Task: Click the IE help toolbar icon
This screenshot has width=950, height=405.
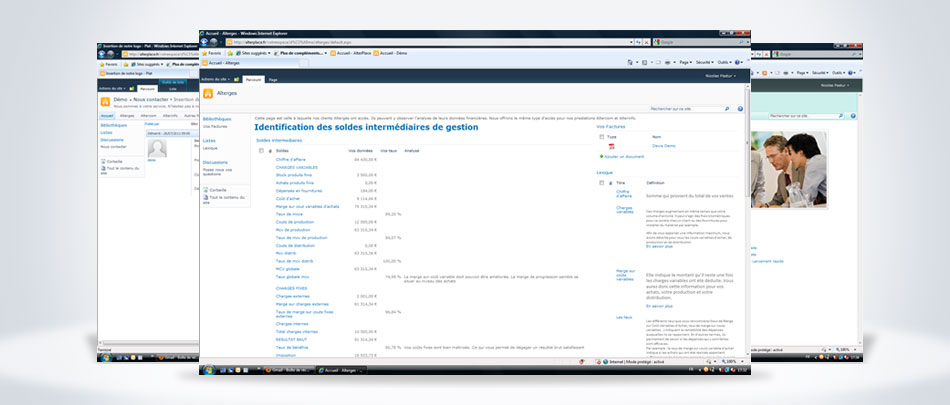Action: [x=737, y=62]
